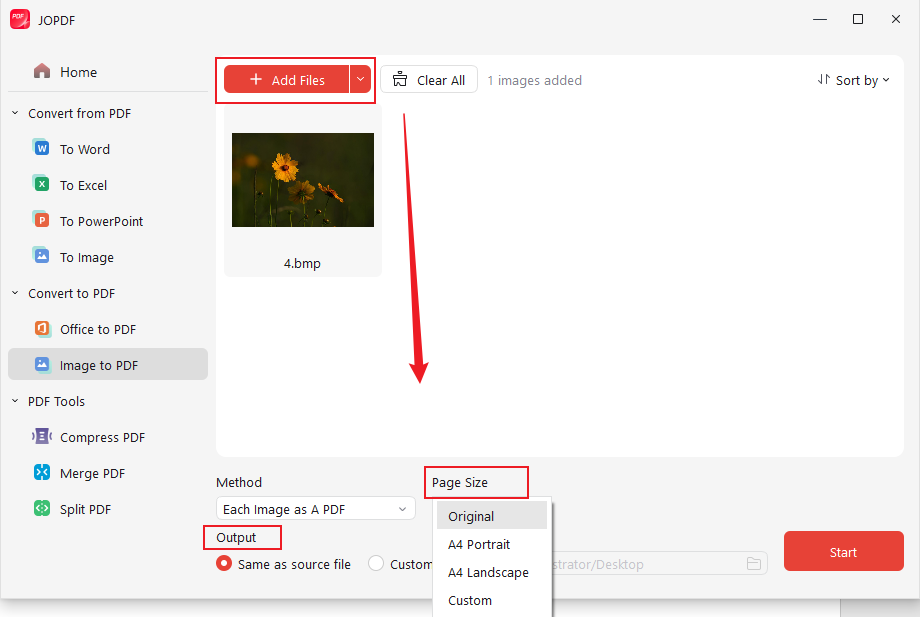
Task: Select the Merge PDF icon
Action: [40, 472]
